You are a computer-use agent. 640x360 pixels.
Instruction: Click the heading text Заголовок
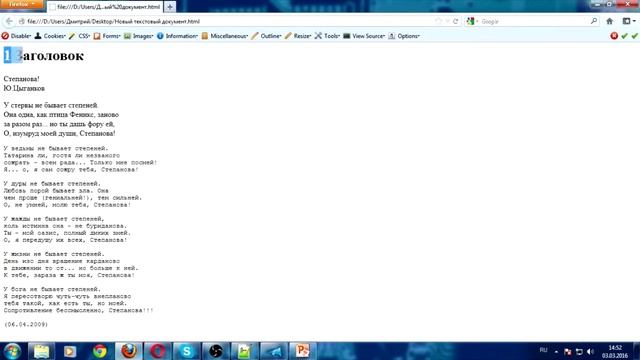coord(50,56)
